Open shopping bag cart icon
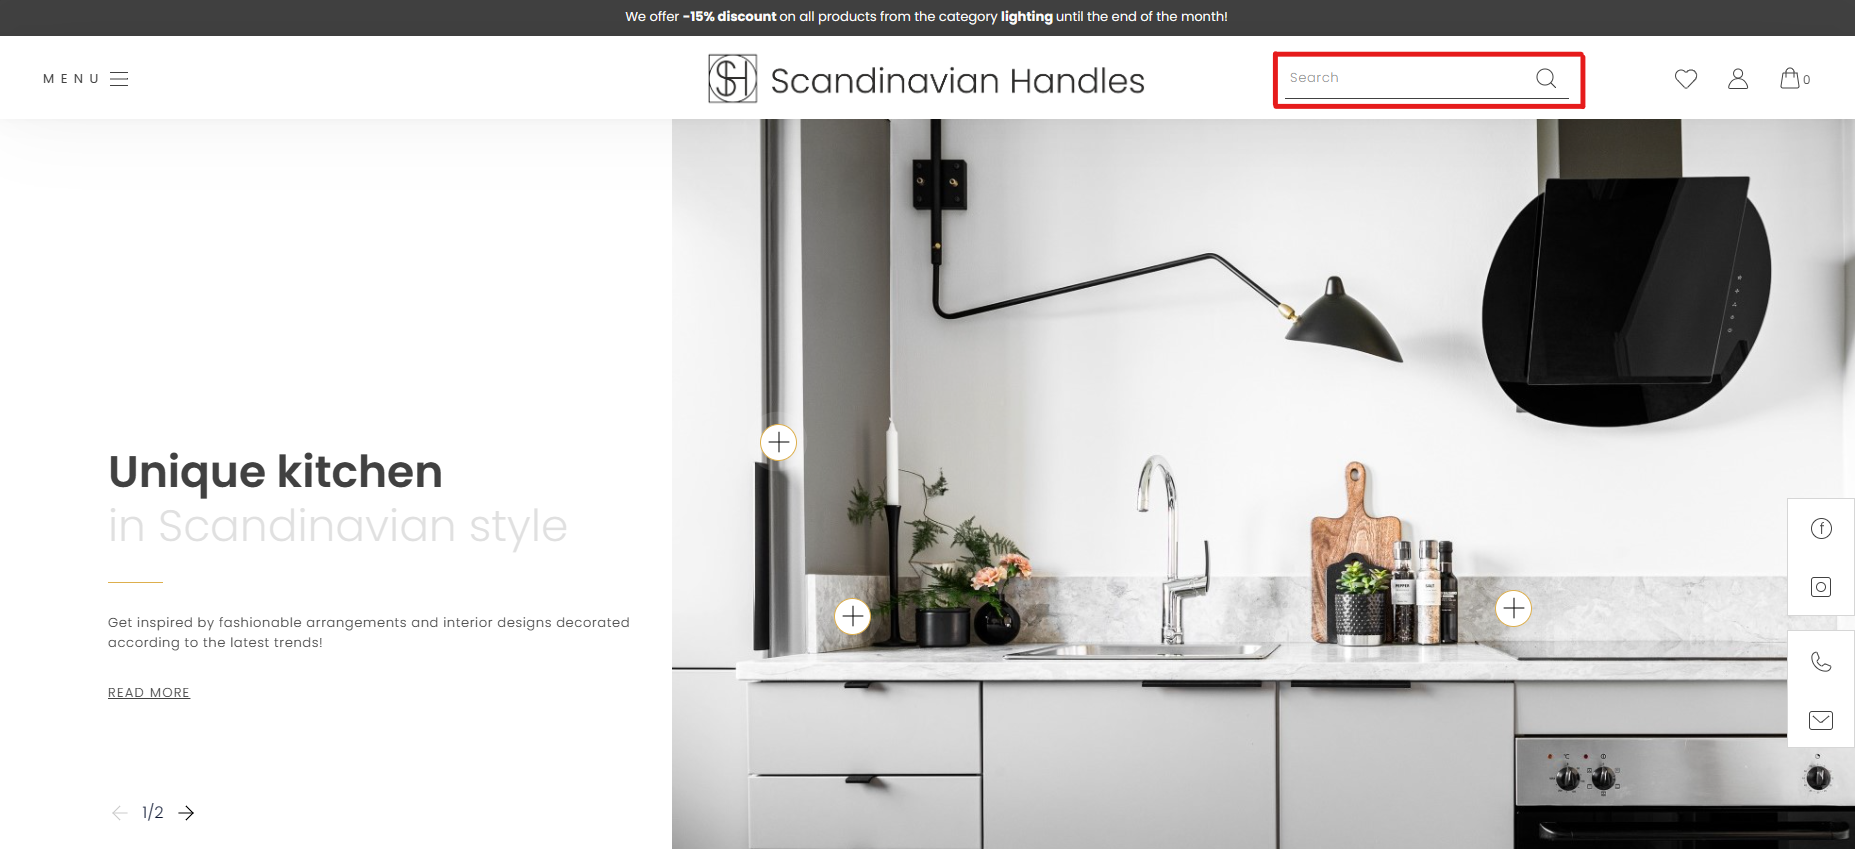Viewport: 1855px width, 849px height. click(x=1790, y=78)
